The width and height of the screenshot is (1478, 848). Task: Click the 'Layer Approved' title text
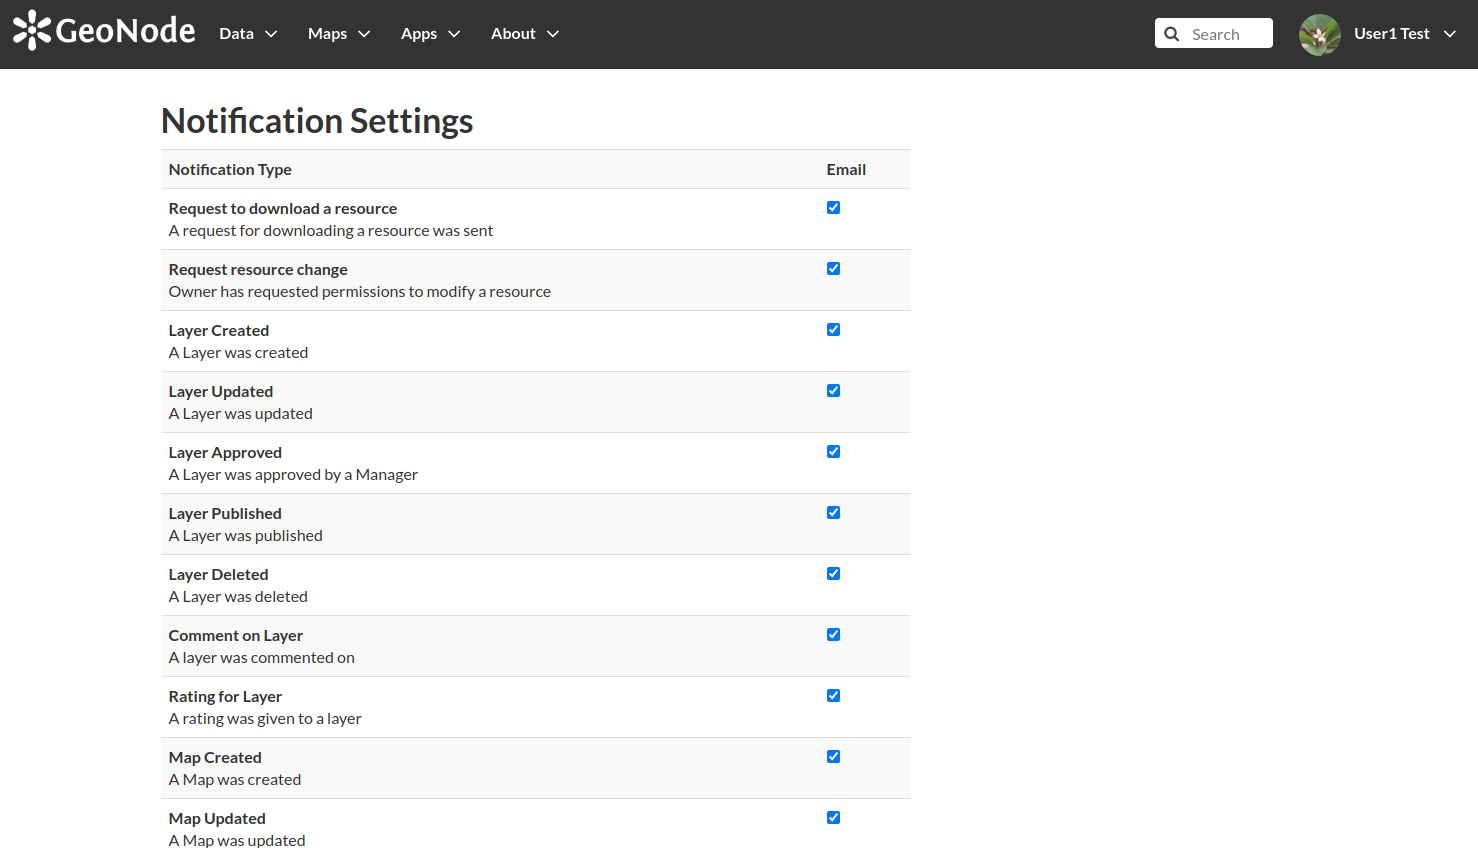(x=225, y=453)
